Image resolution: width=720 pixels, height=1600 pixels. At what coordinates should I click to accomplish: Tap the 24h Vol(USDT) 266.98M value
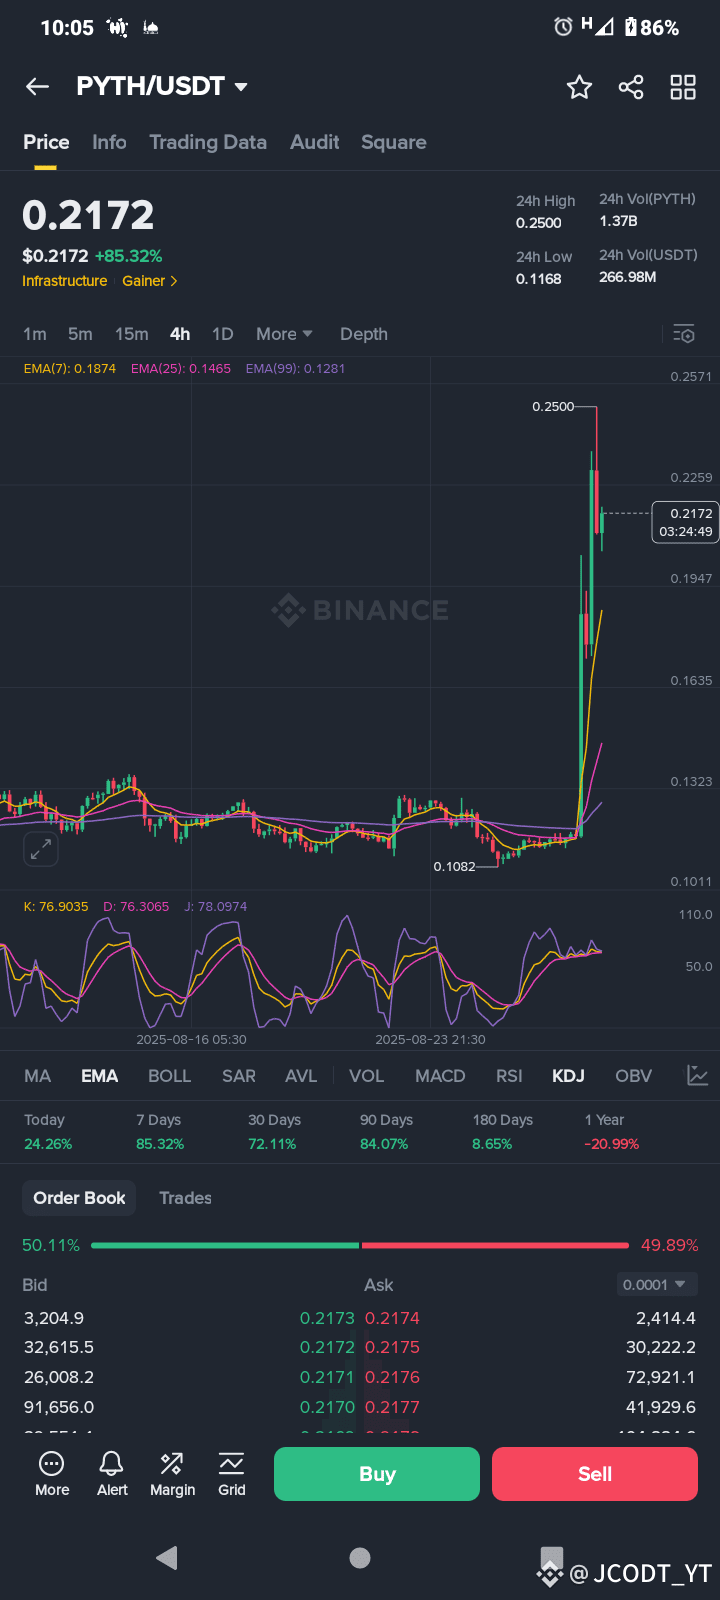click(x=628, y=277)
